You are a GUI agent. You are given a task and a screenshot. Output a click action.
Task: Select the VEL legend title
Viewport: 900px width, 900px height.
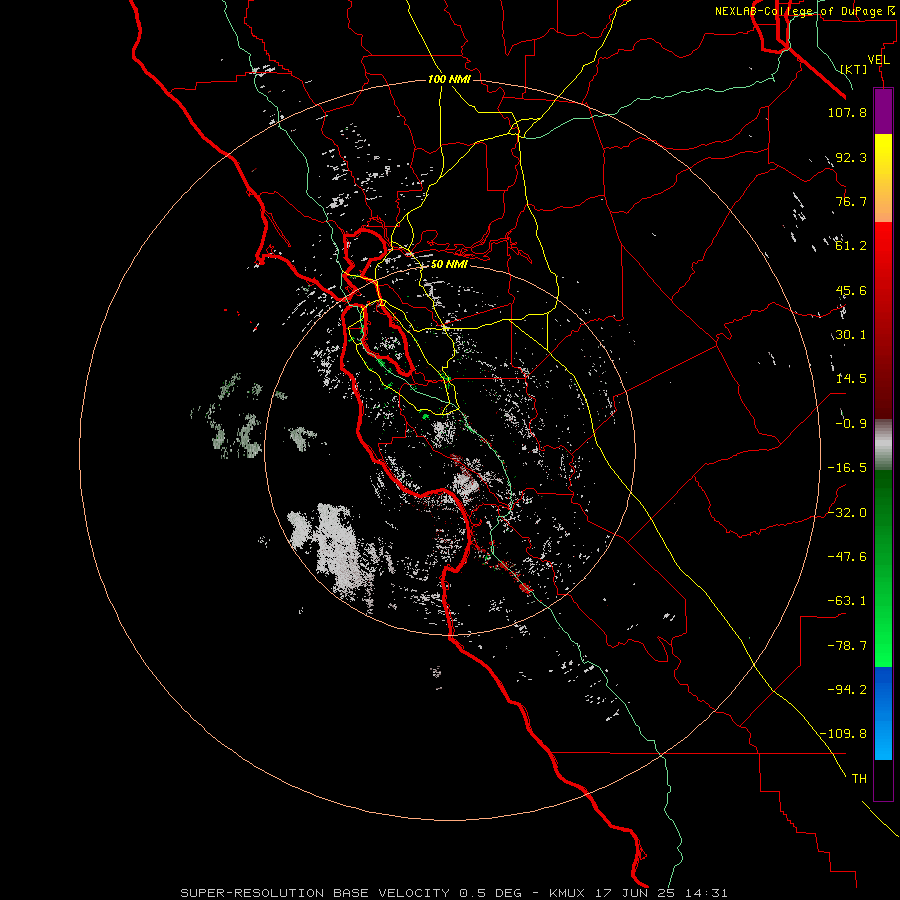[878, 59]
